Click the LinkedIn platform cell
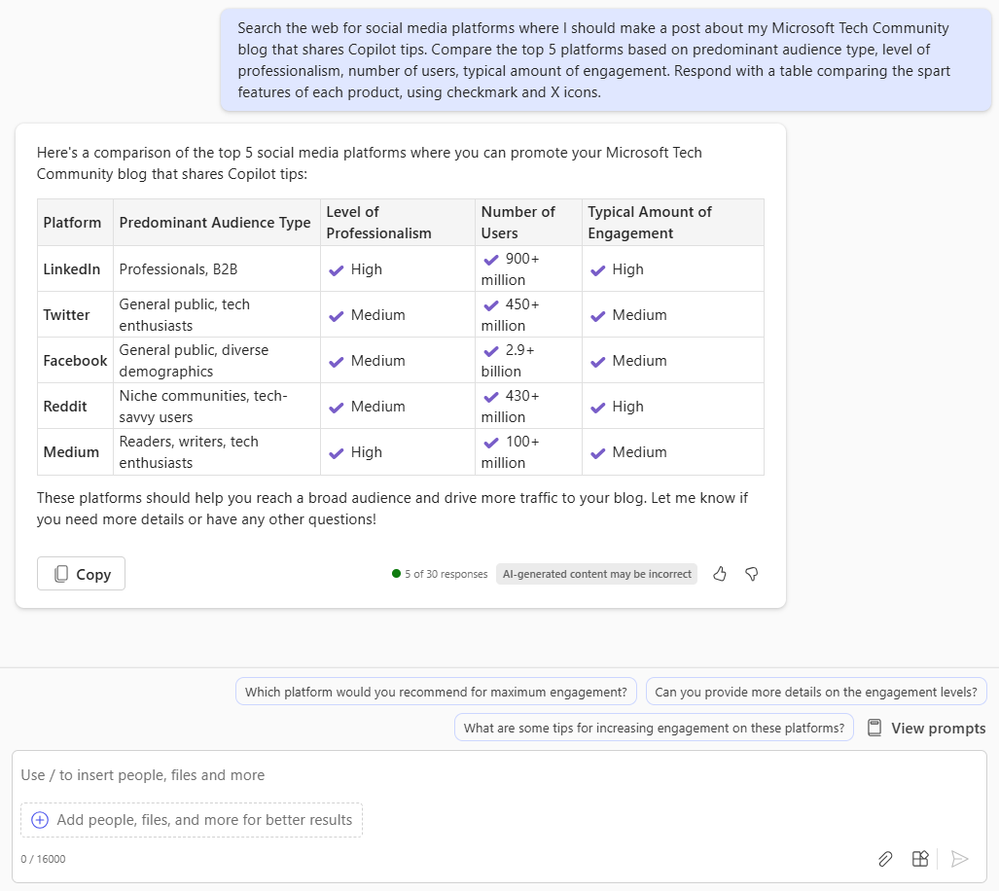The height and width of the screenshot is (891, 999). coord(75,269)
